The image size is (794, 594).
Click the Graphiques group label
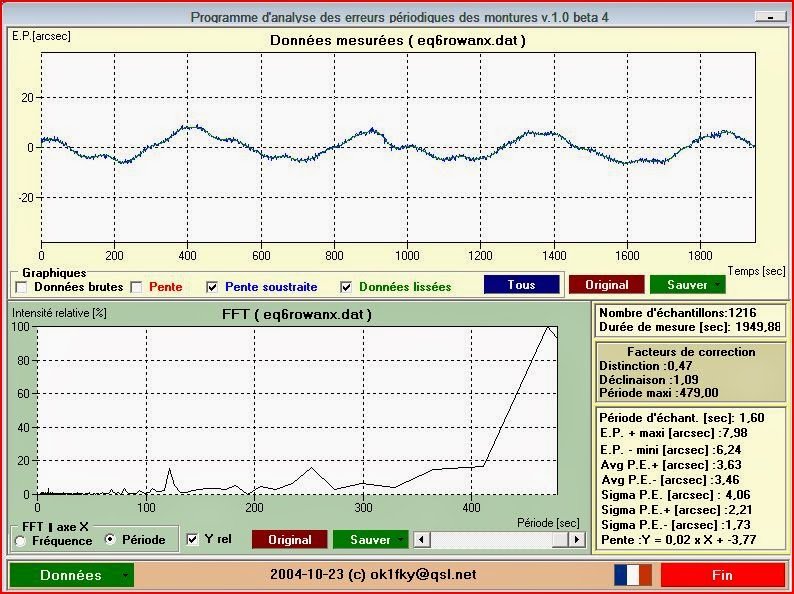pos(54,273)
